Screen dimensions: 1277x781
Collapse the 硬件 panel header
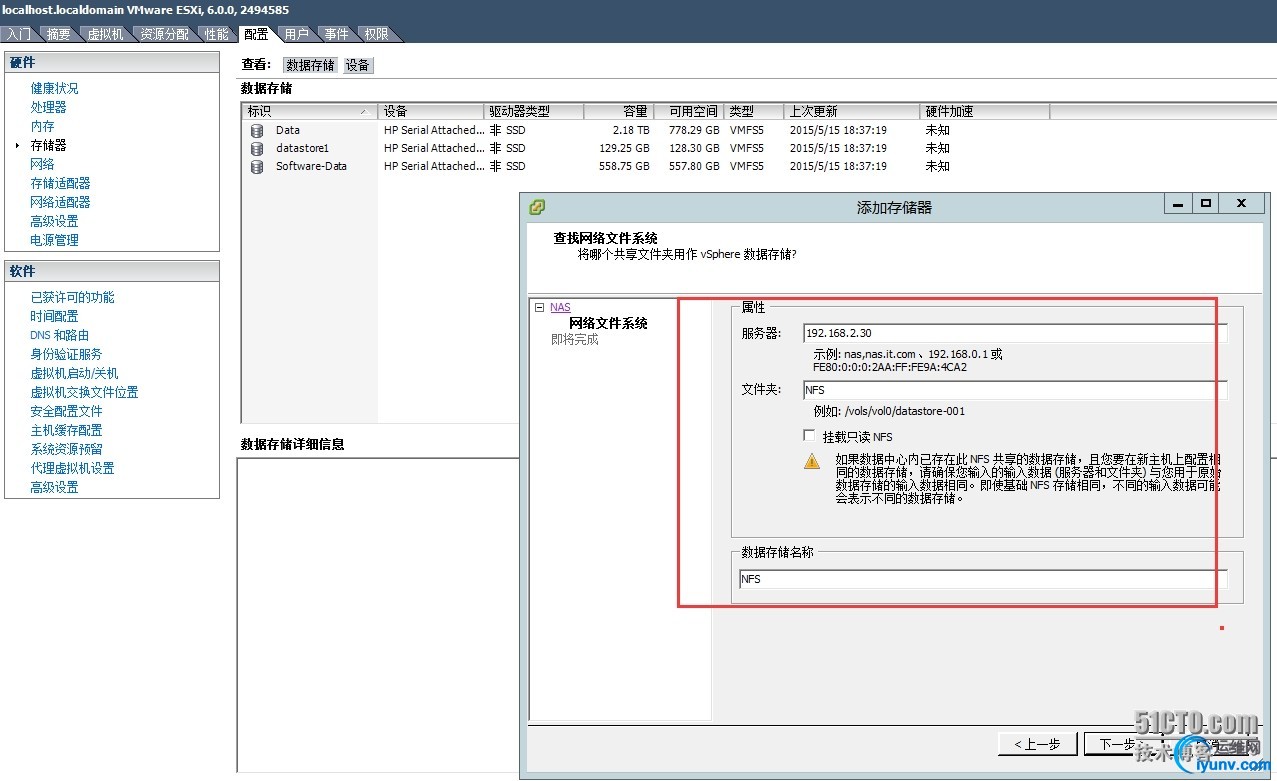point(112,63)
